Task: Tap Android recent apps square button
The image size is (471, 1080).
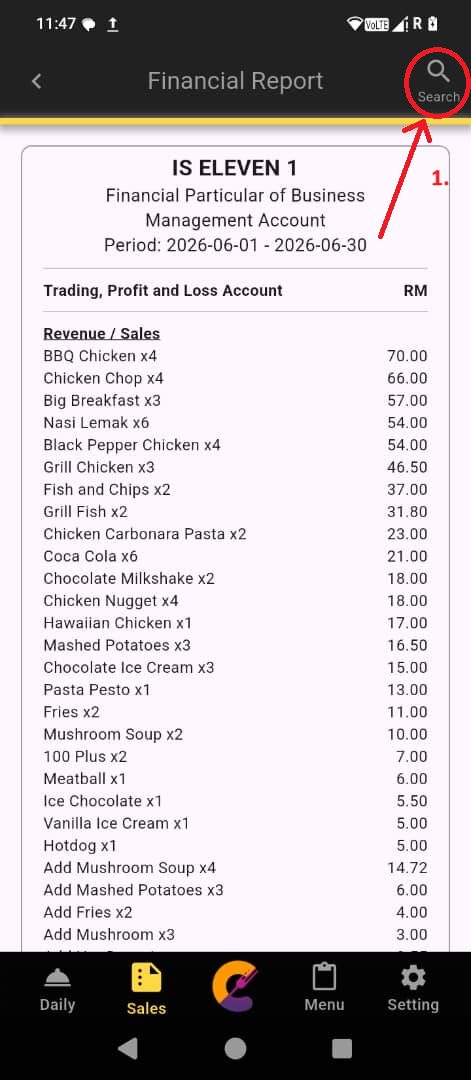Action: 342,1048
